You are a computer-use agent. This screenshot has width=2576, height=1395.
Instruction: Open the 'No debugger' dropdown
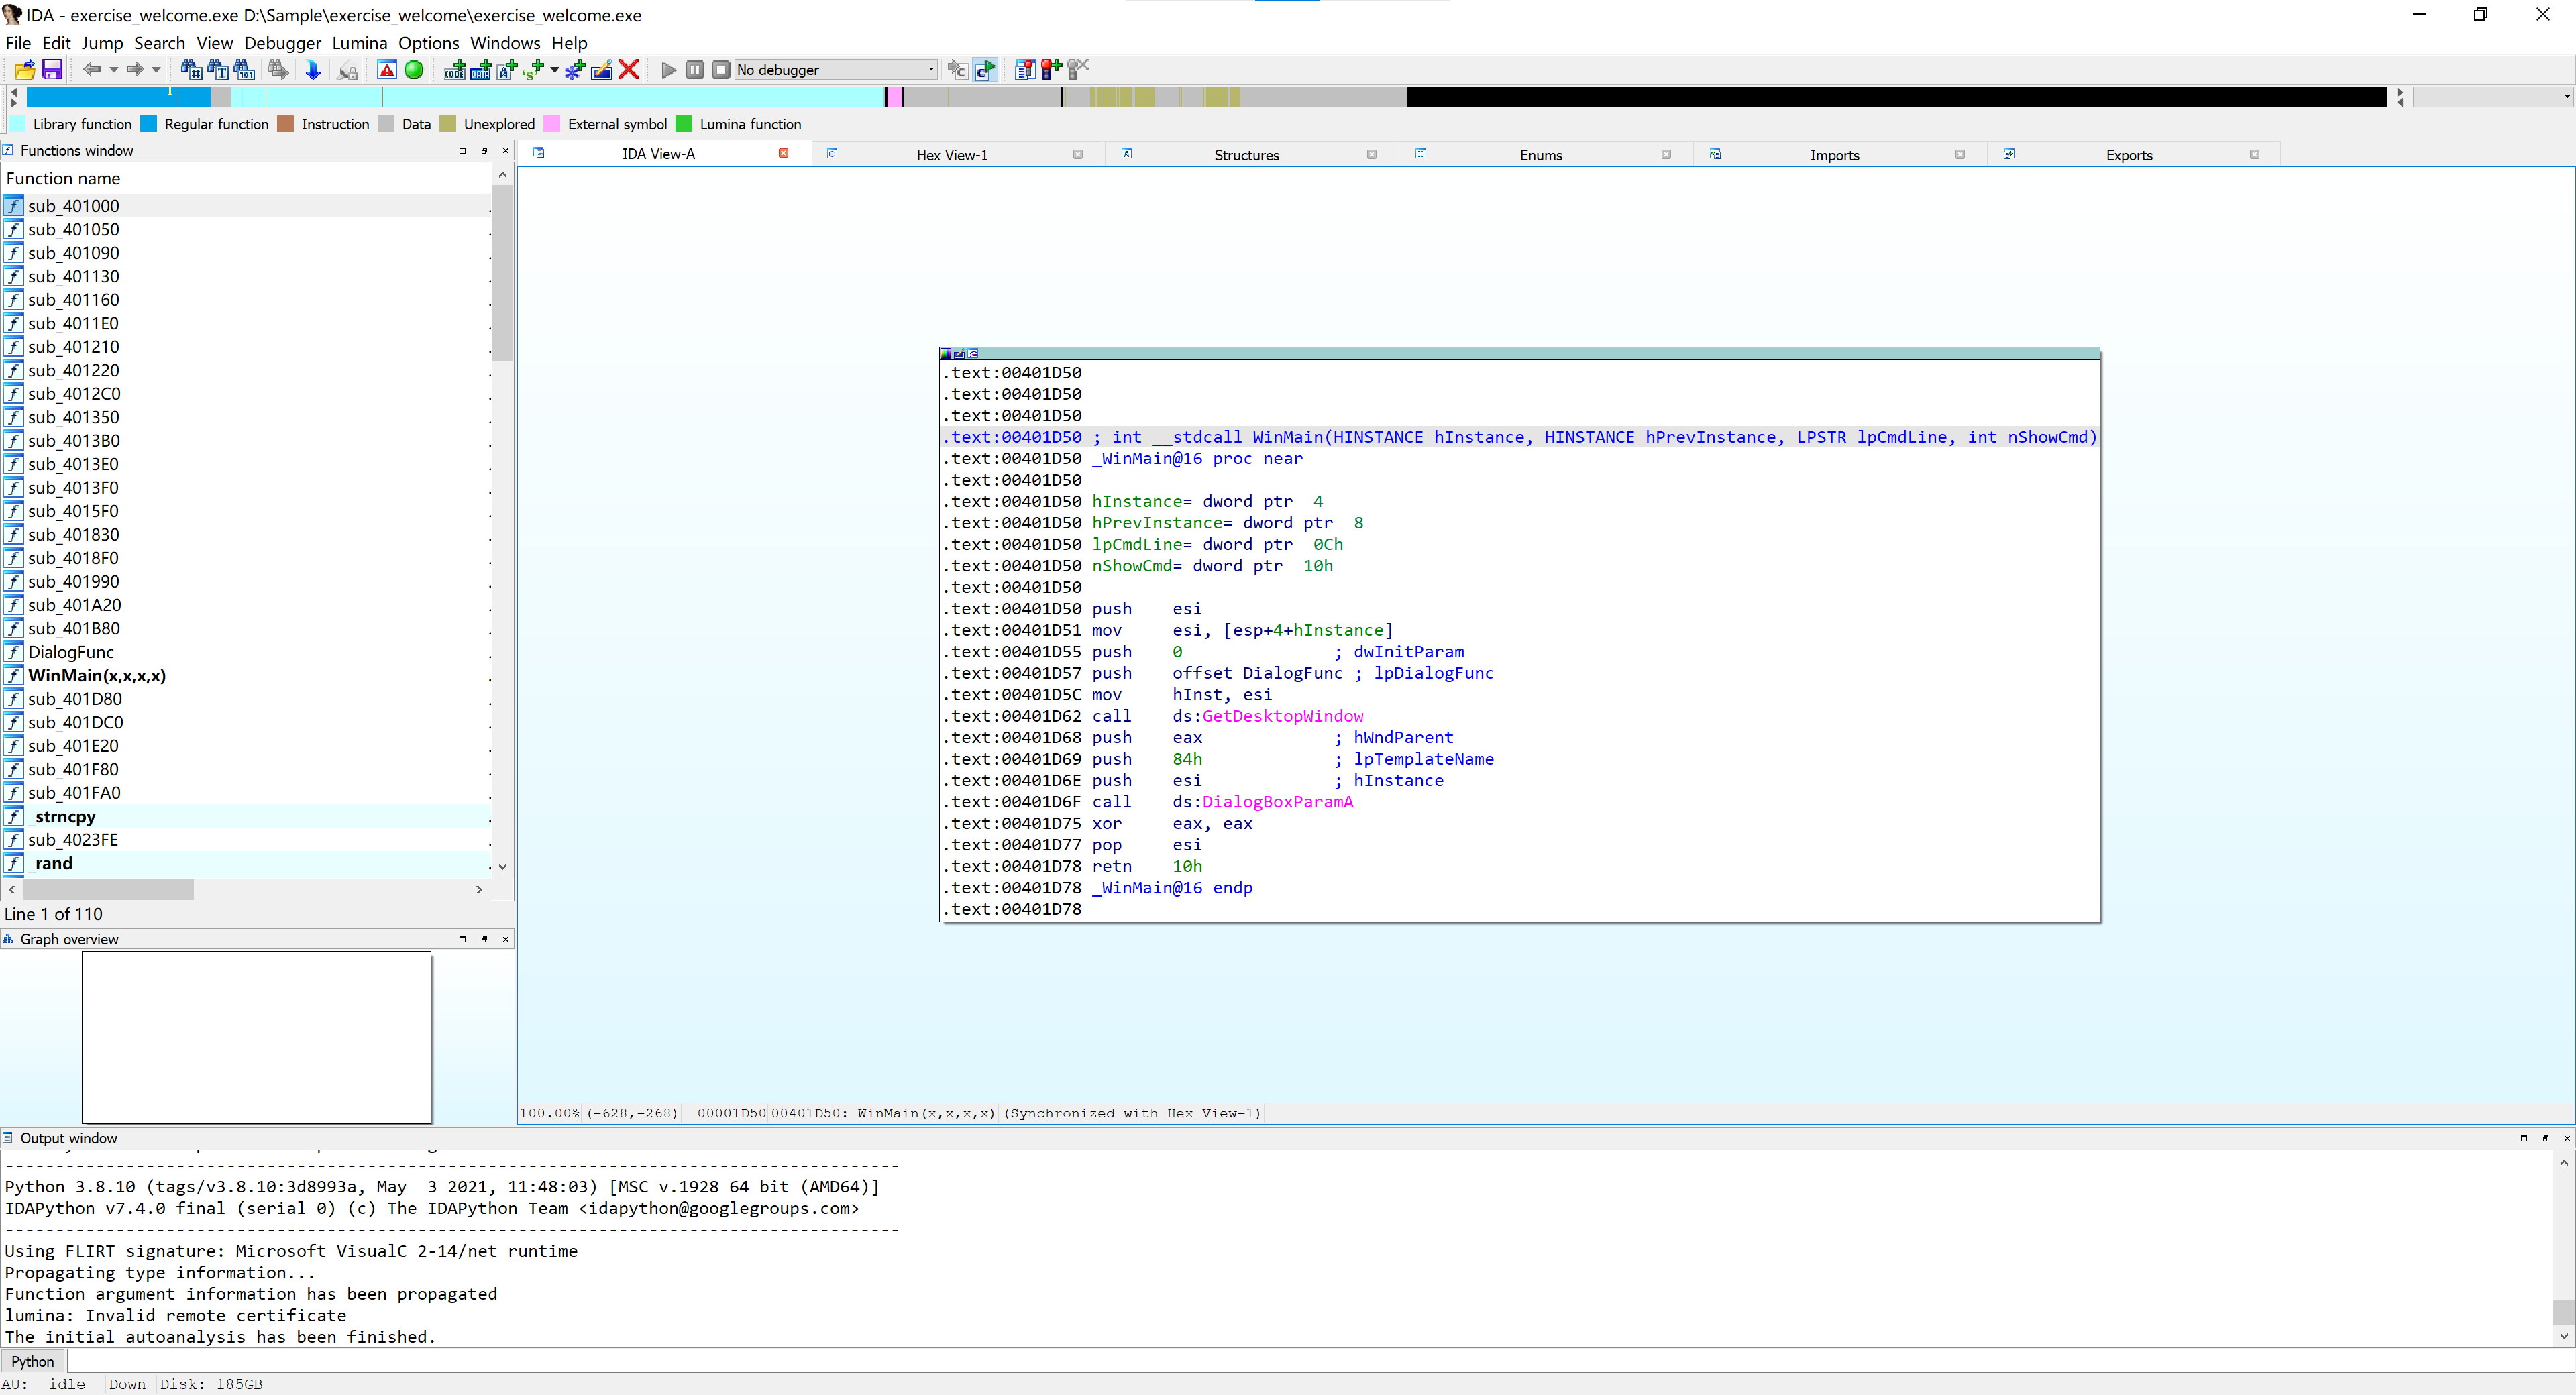tap(836, 69)
